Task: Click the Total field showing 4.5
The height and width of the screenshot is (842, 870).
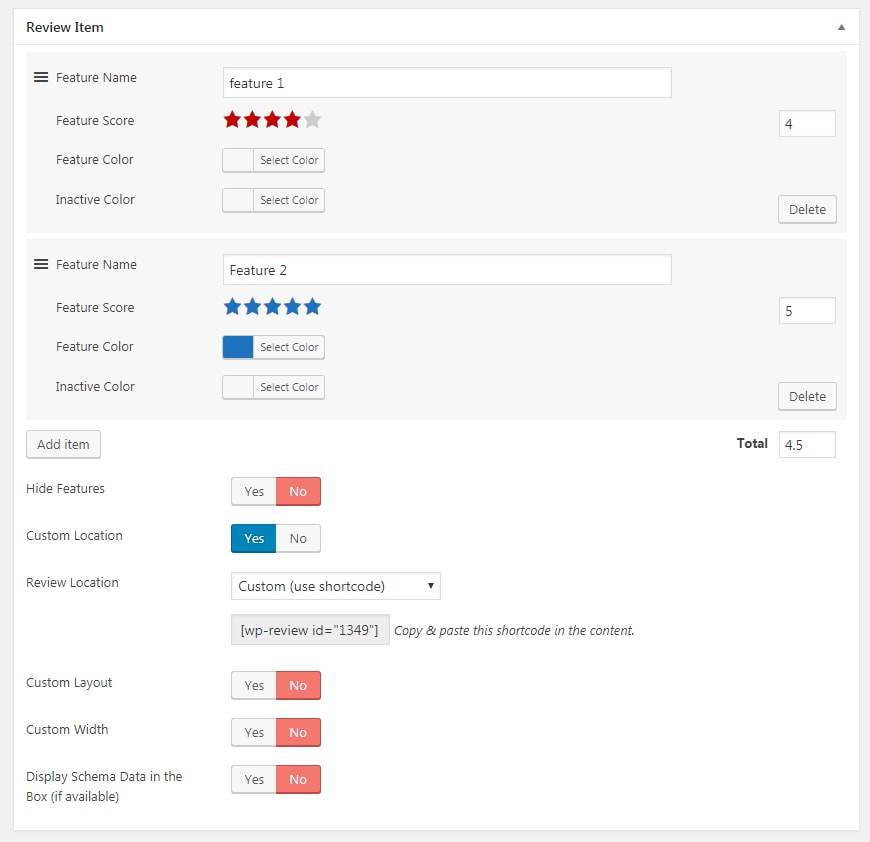Action: 807,445
